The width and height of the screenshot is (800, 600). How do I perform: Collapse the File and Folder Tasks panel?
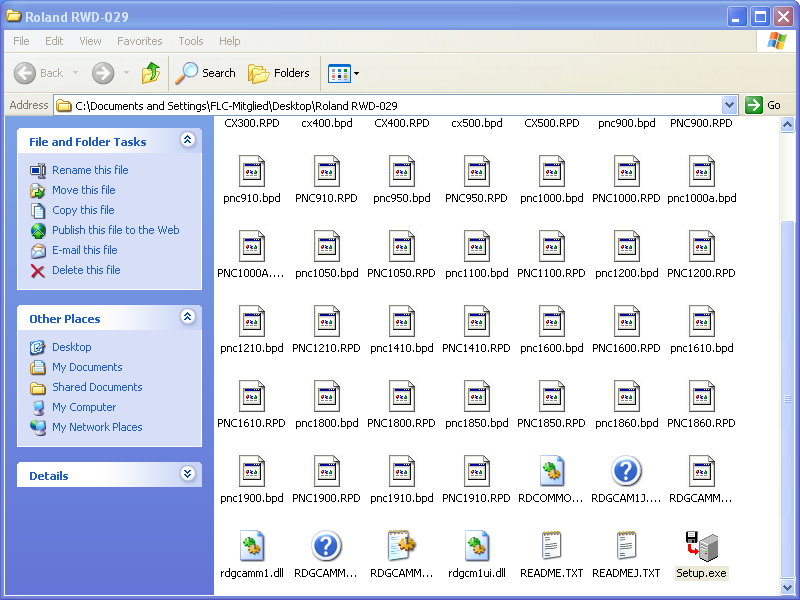click(x=187, y=140)
